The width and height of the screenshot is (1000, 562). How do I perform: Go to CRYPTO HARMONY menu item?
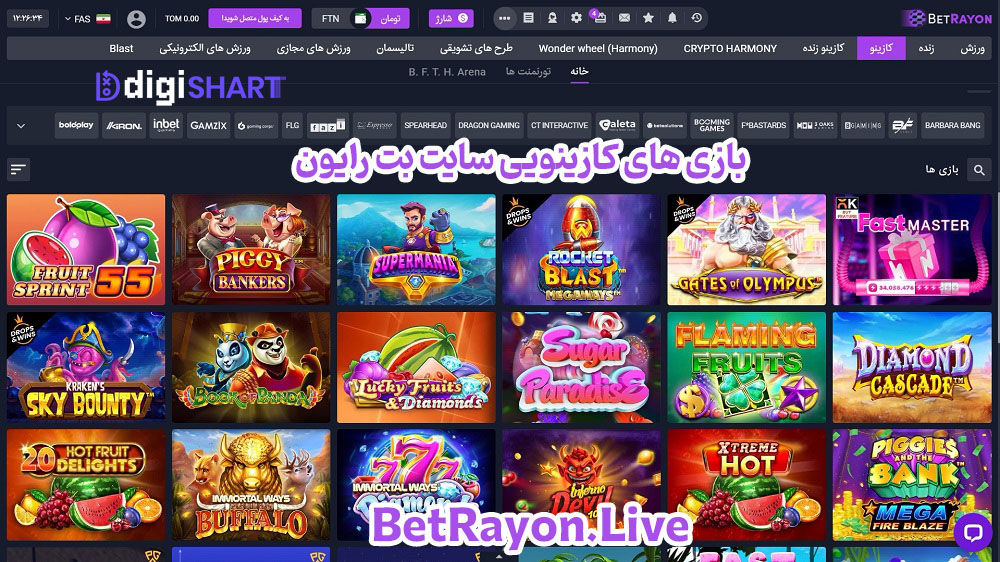(x=730, y=48)
